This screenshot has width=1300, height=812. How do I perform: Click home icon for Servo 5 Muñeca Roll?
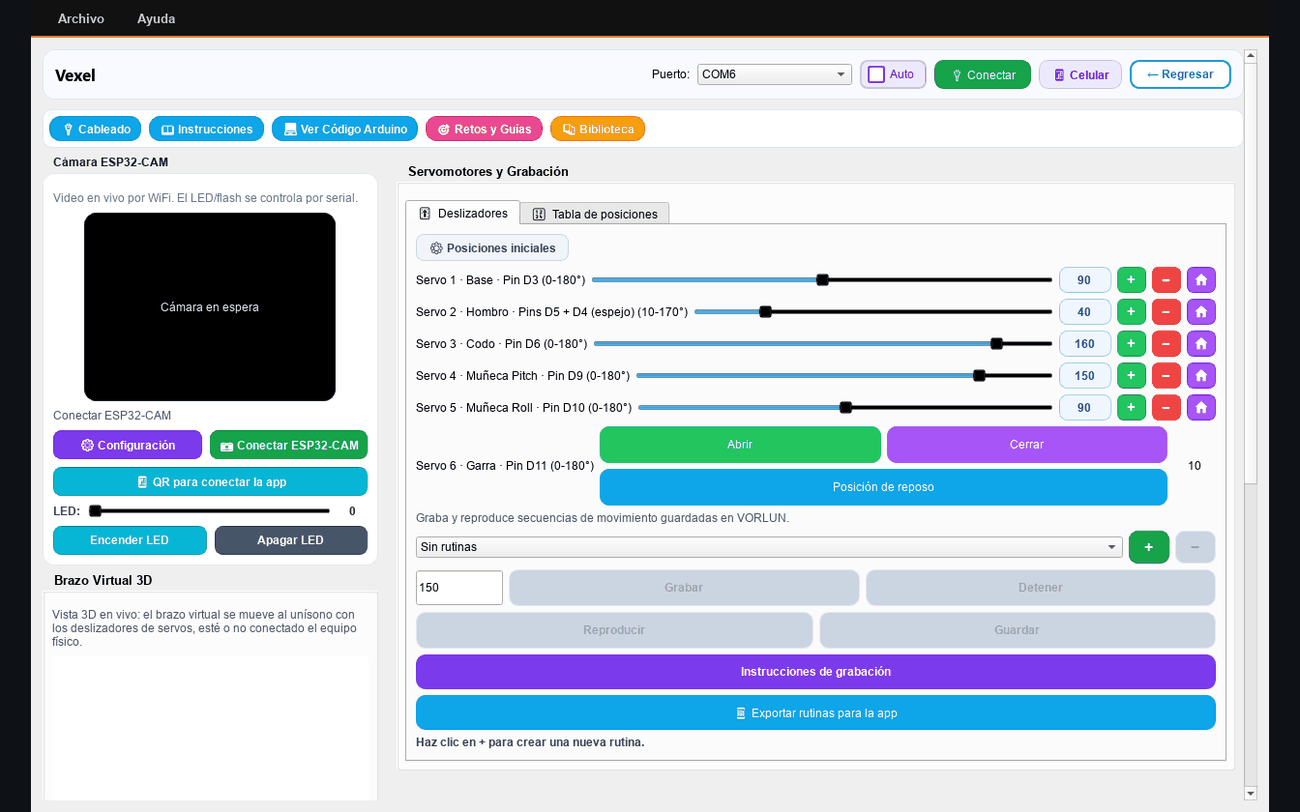pos(1201,408)
